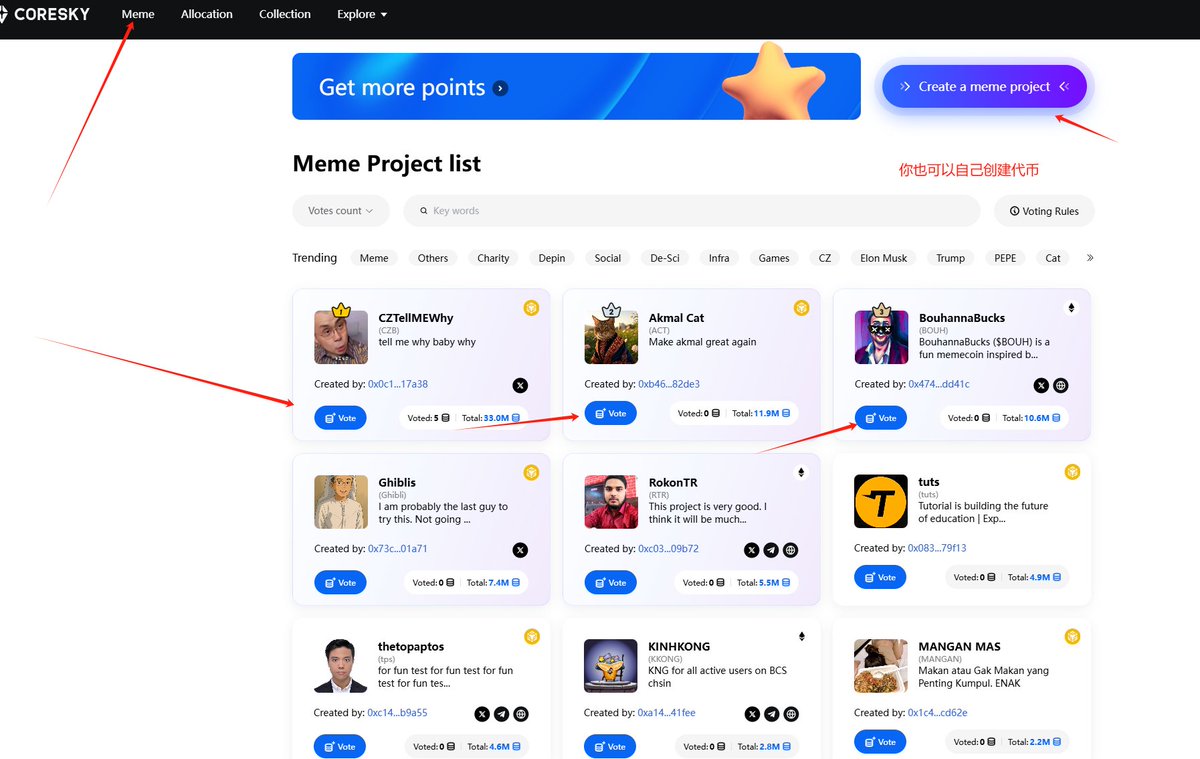The width and height of the screenshot is (1200, 759).
Task: Visit KINHKONG's website globe icon
Action: pyautogui.click(x=791, y=714)
